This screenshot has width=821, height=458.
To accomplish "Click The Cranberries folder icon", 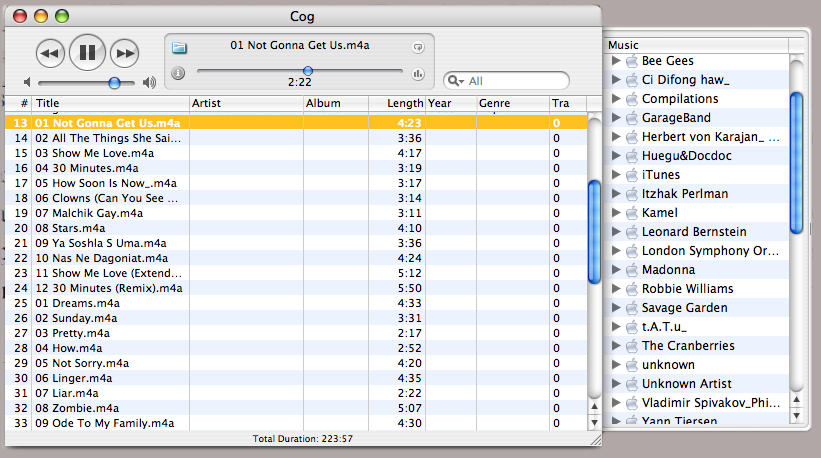I will point(632,346).
